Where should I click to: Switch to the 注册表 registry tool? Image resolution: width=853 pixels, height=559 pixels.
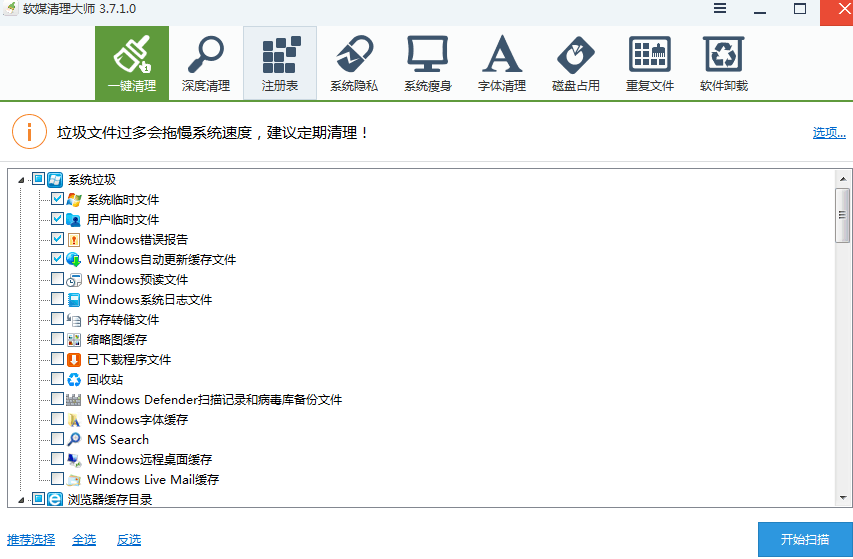pyautogui.click(x=280, y=63)
